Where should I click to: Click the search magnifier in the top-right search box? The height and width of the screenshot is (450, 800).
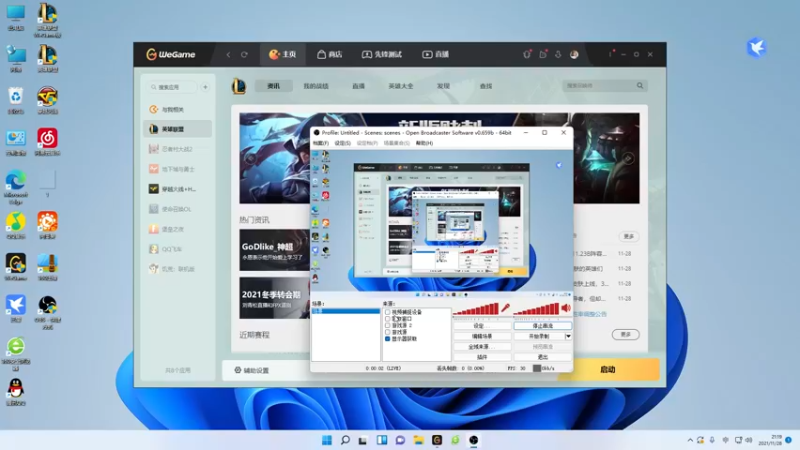640,86
